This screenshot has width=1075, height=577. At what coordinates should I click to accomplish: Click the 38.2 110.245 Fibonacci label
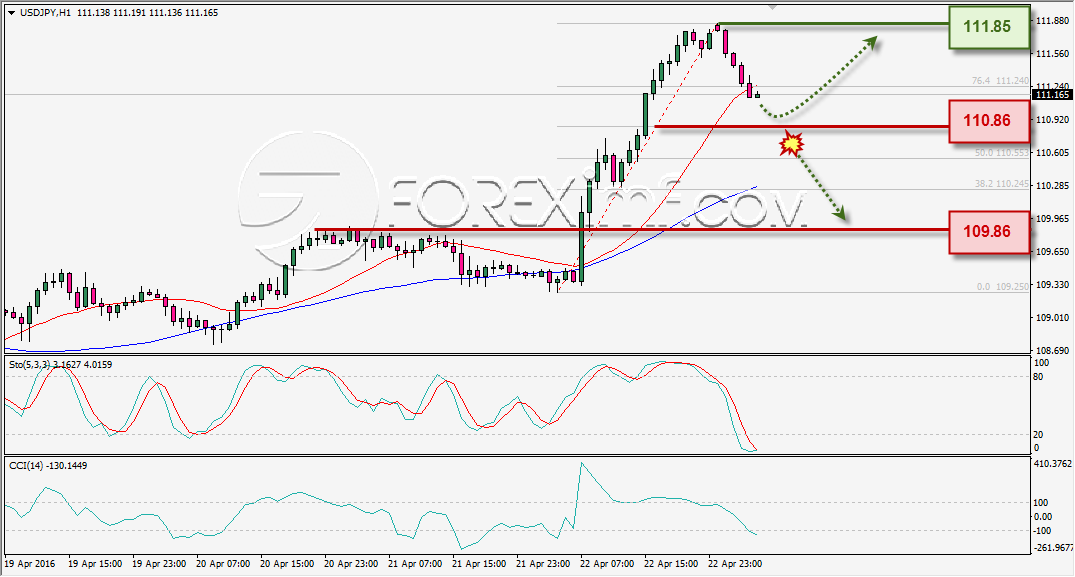tap(1002, 184)
